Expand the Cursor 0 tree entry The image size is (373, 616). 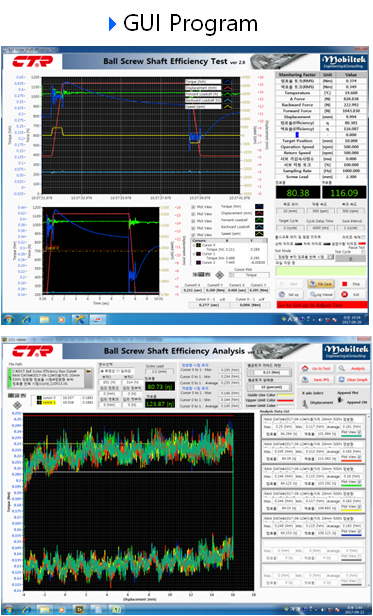click(x=193, y=246)
